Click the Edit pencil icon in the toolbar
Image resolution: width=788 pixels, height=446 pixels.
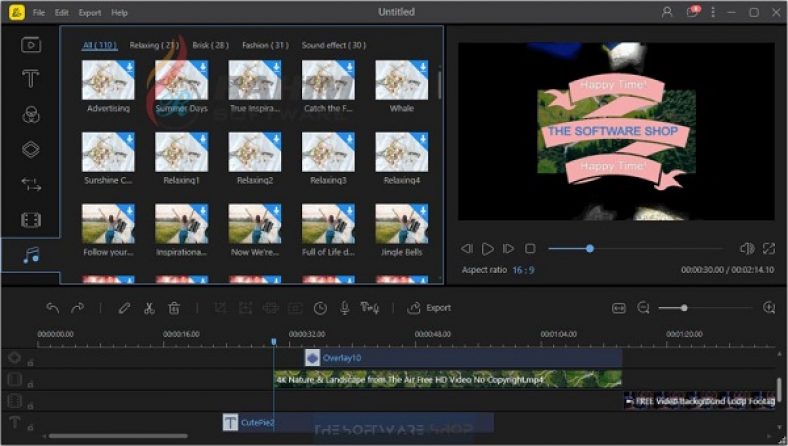[x=124, y=308]
